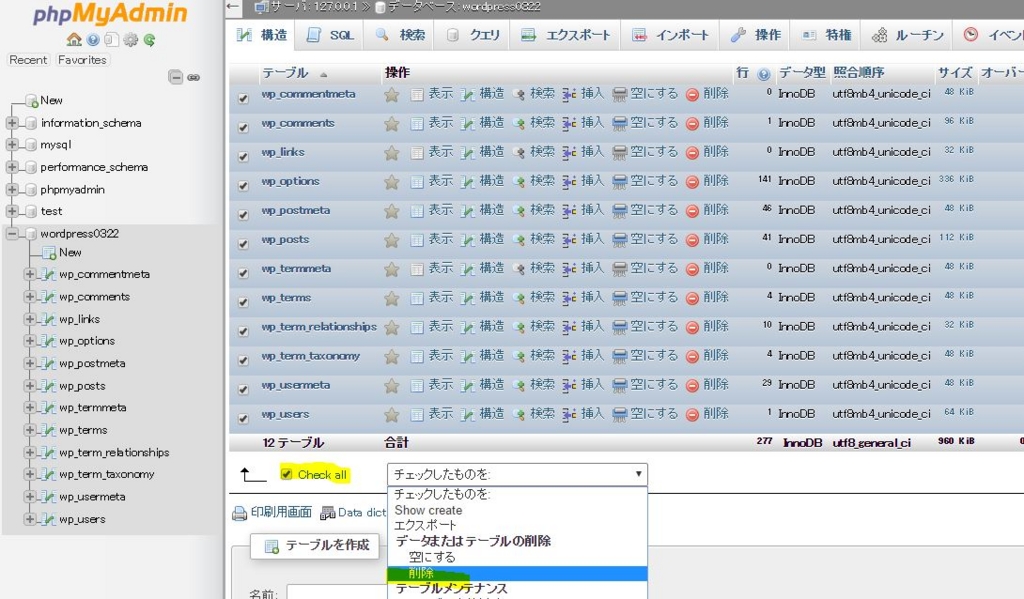The image size is (1024, 599).
Task: Click the テーブルを作成 button
Action: [316, 545]
